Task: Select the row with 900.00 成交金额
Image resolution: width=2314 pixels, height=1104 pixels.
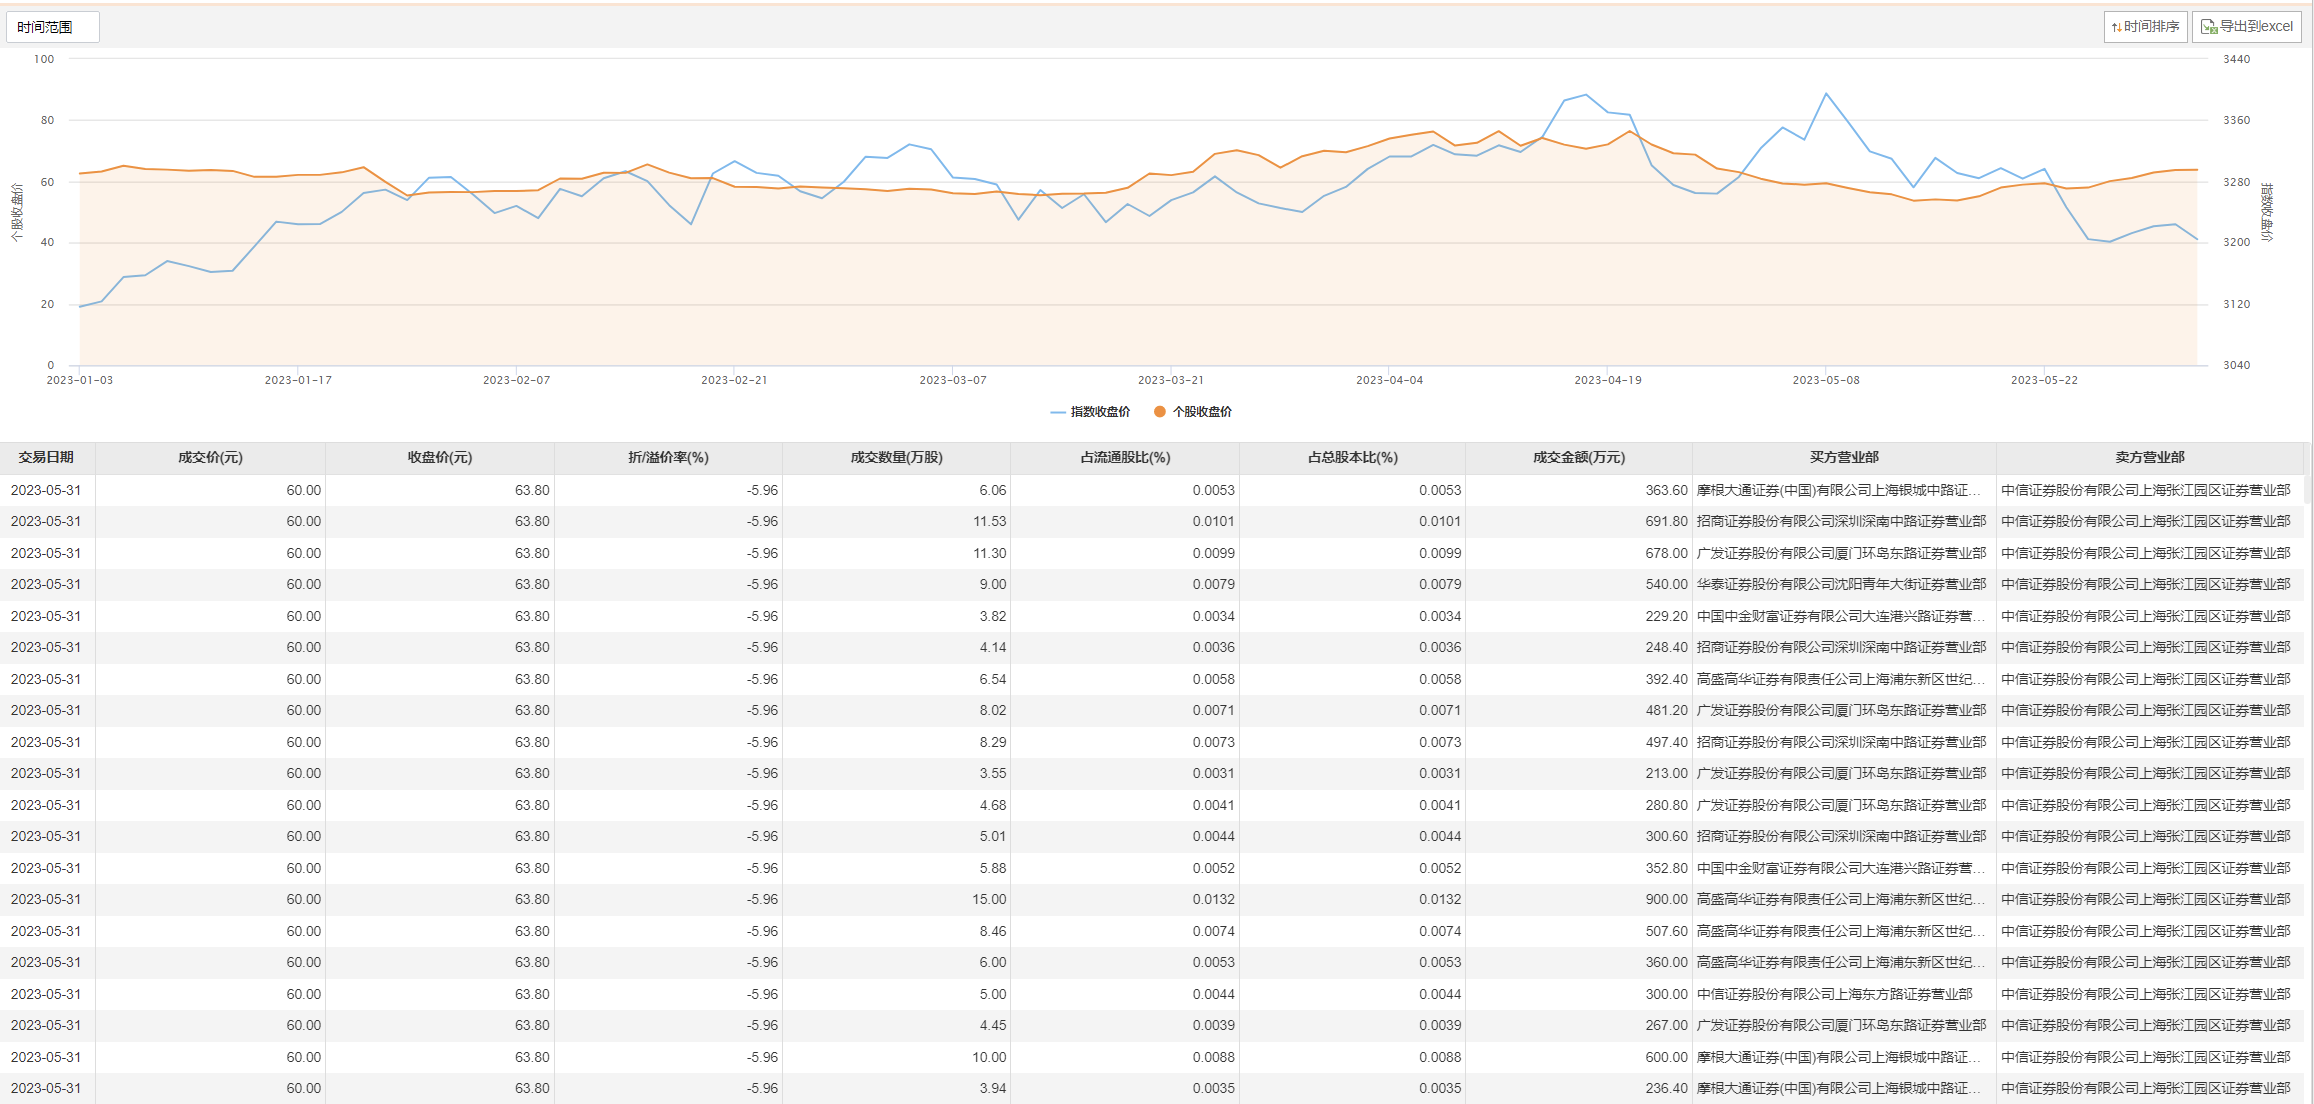Action: [1666, 900]
